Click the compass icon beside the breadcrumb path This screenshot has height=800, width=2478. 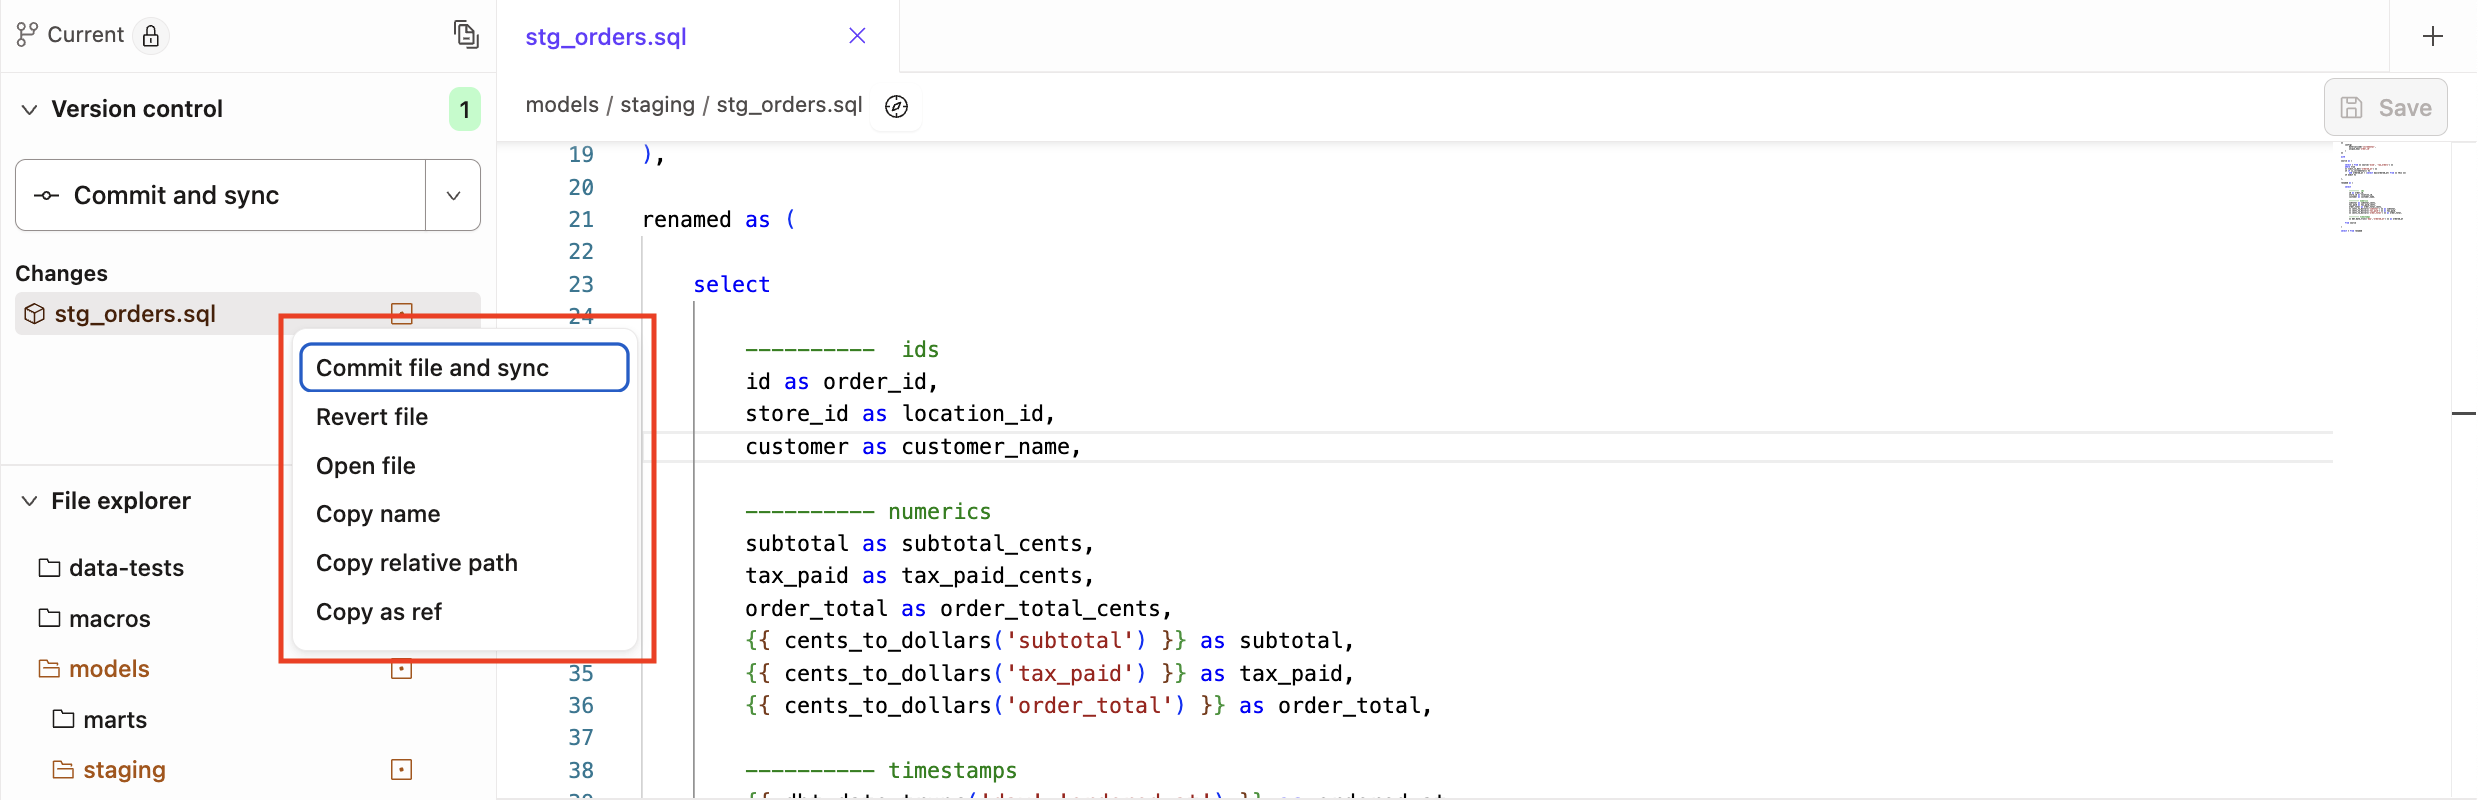897,106
